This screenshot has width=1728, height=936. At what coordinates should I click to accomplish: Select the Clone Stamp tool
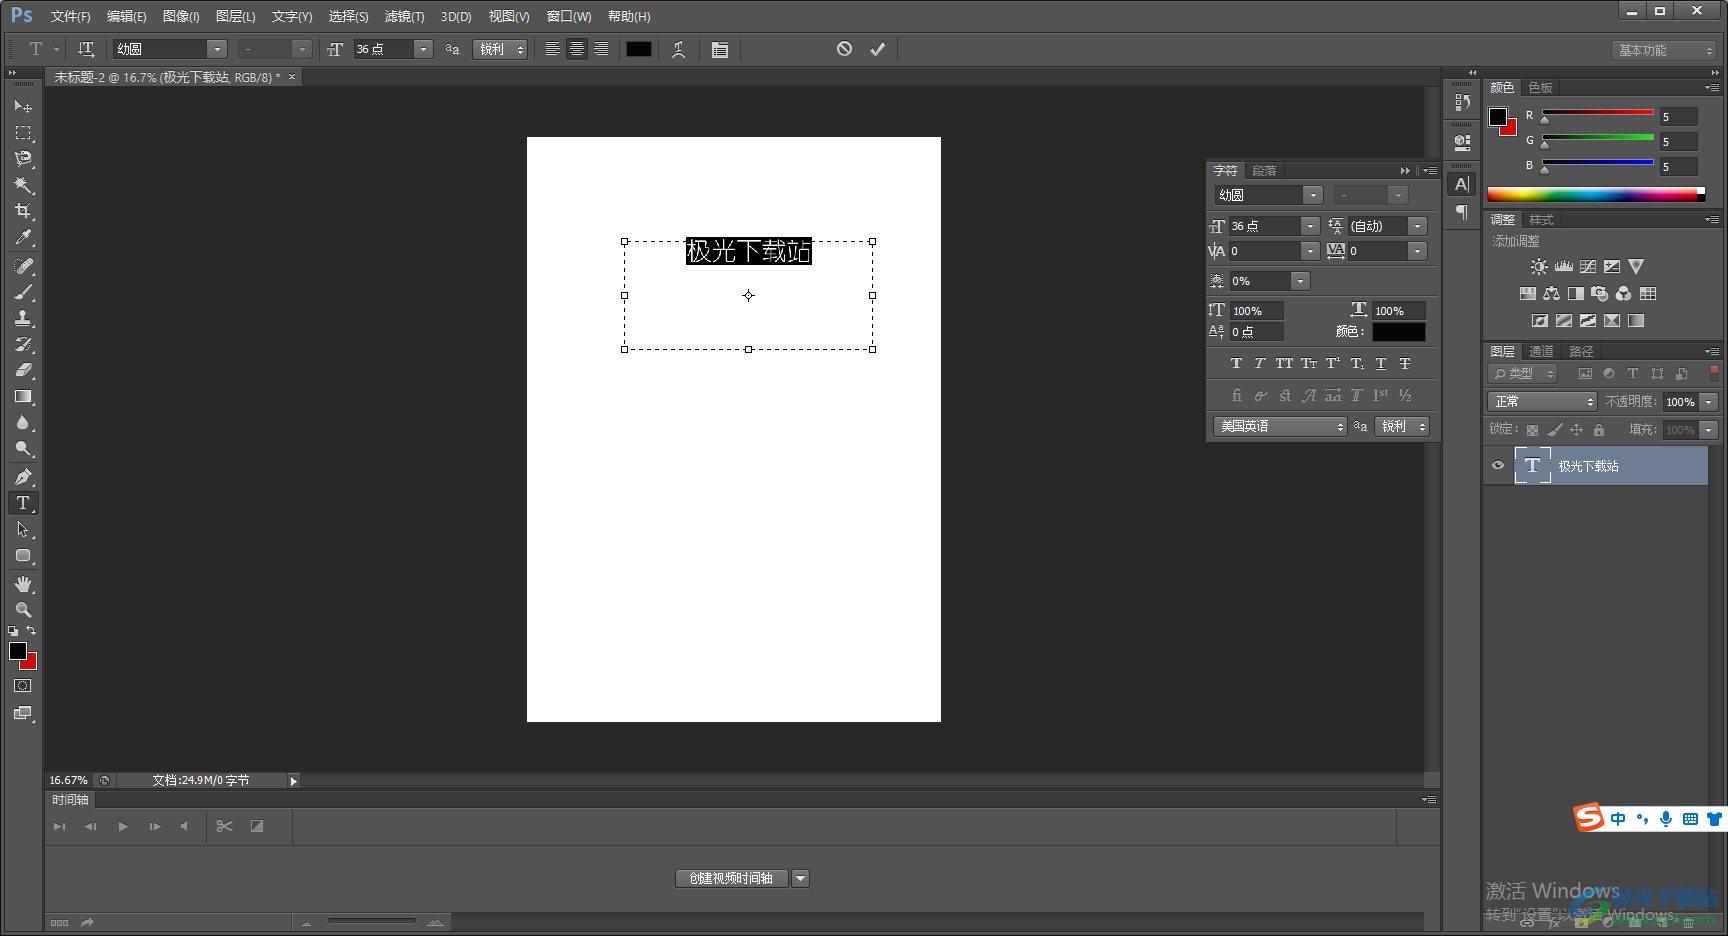click(x=23, y=318)
